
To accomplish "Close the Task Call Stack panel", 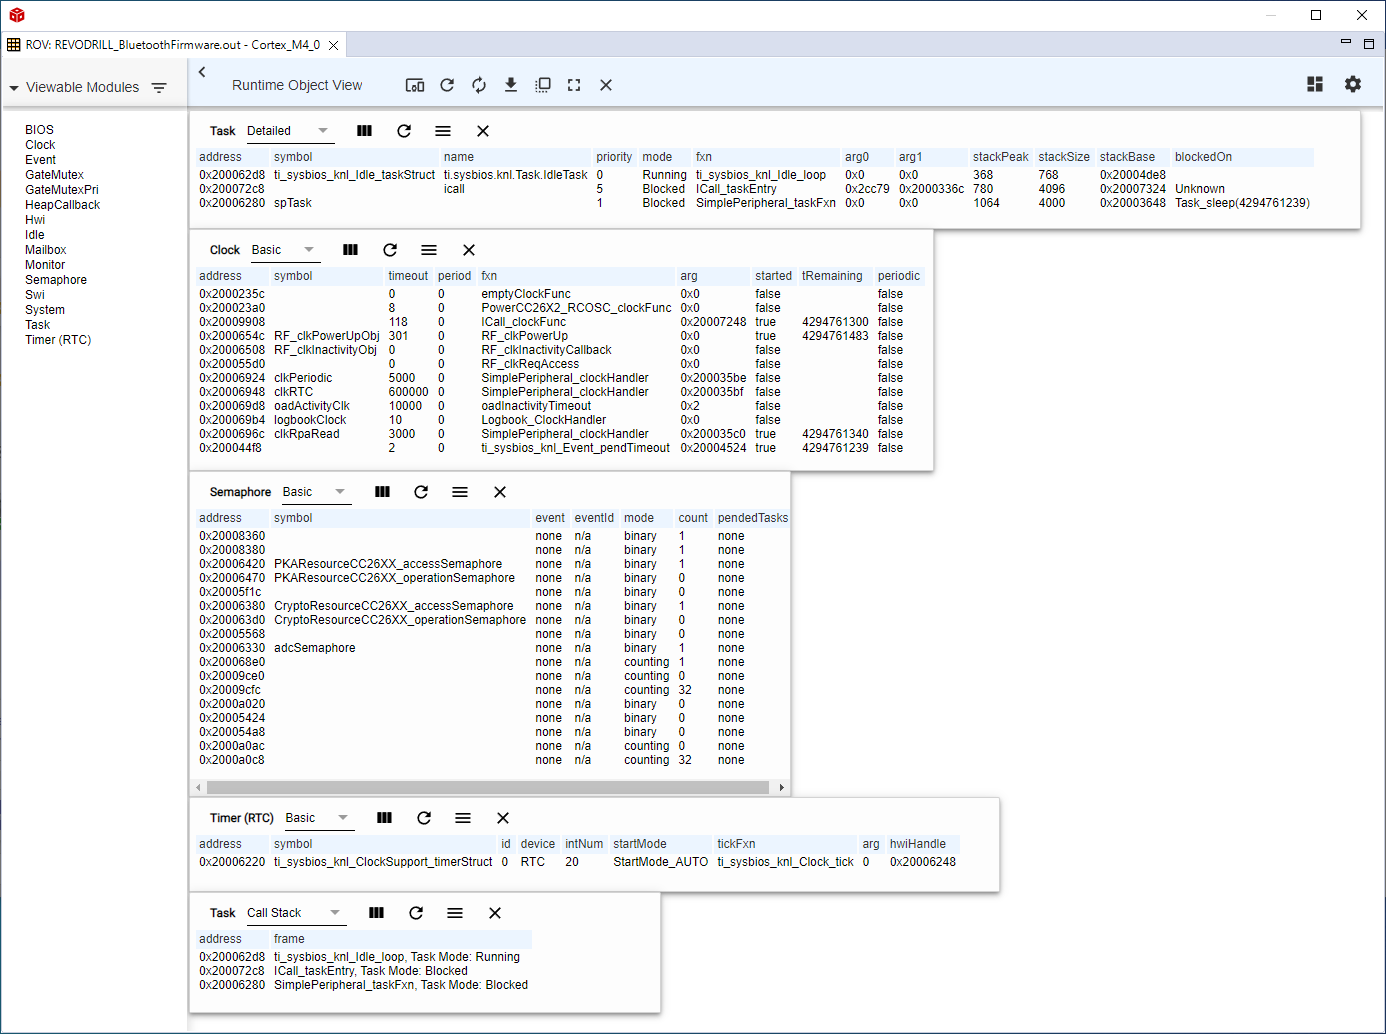I will (495, 913).
